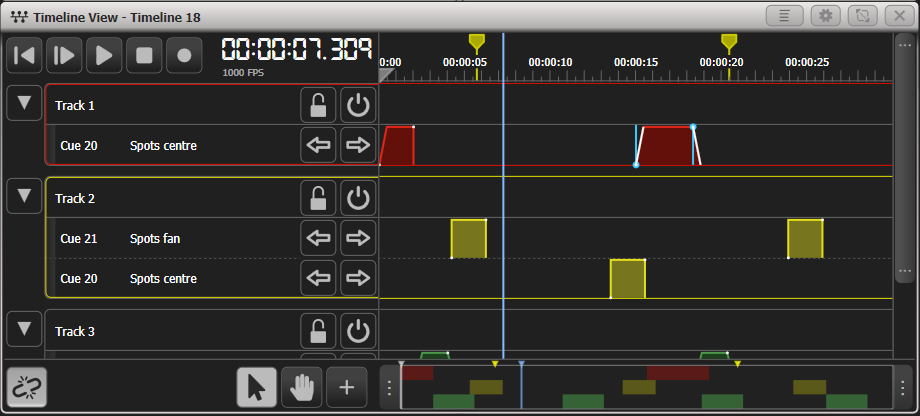Choose the pointer select tool
Screen dimensions: 920x416
[x=257, y=387]
